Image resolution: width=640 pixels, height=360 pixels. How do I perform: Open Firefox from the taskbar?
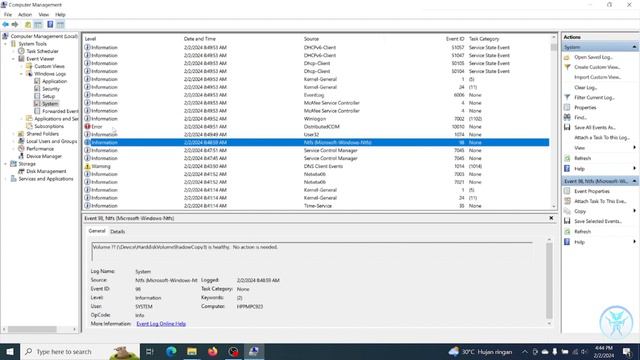click(x=213, y=351)
